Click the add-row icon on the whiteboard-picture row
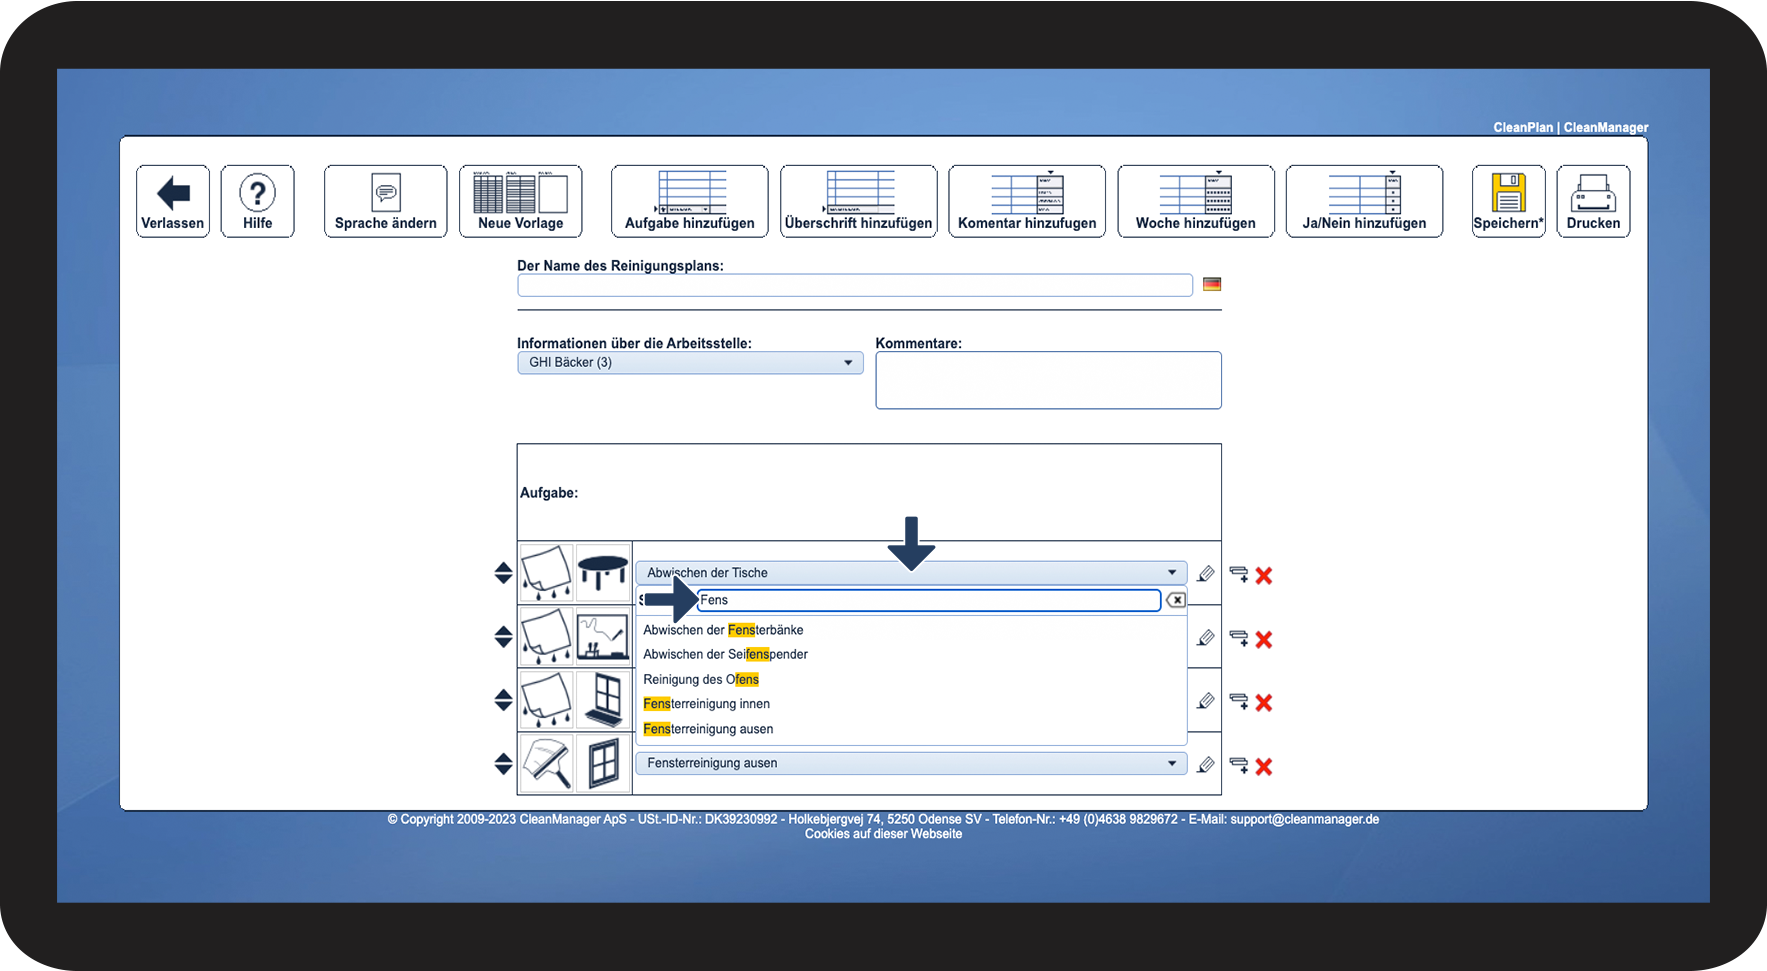The image size is (1767, 971). click(1239, 638)
